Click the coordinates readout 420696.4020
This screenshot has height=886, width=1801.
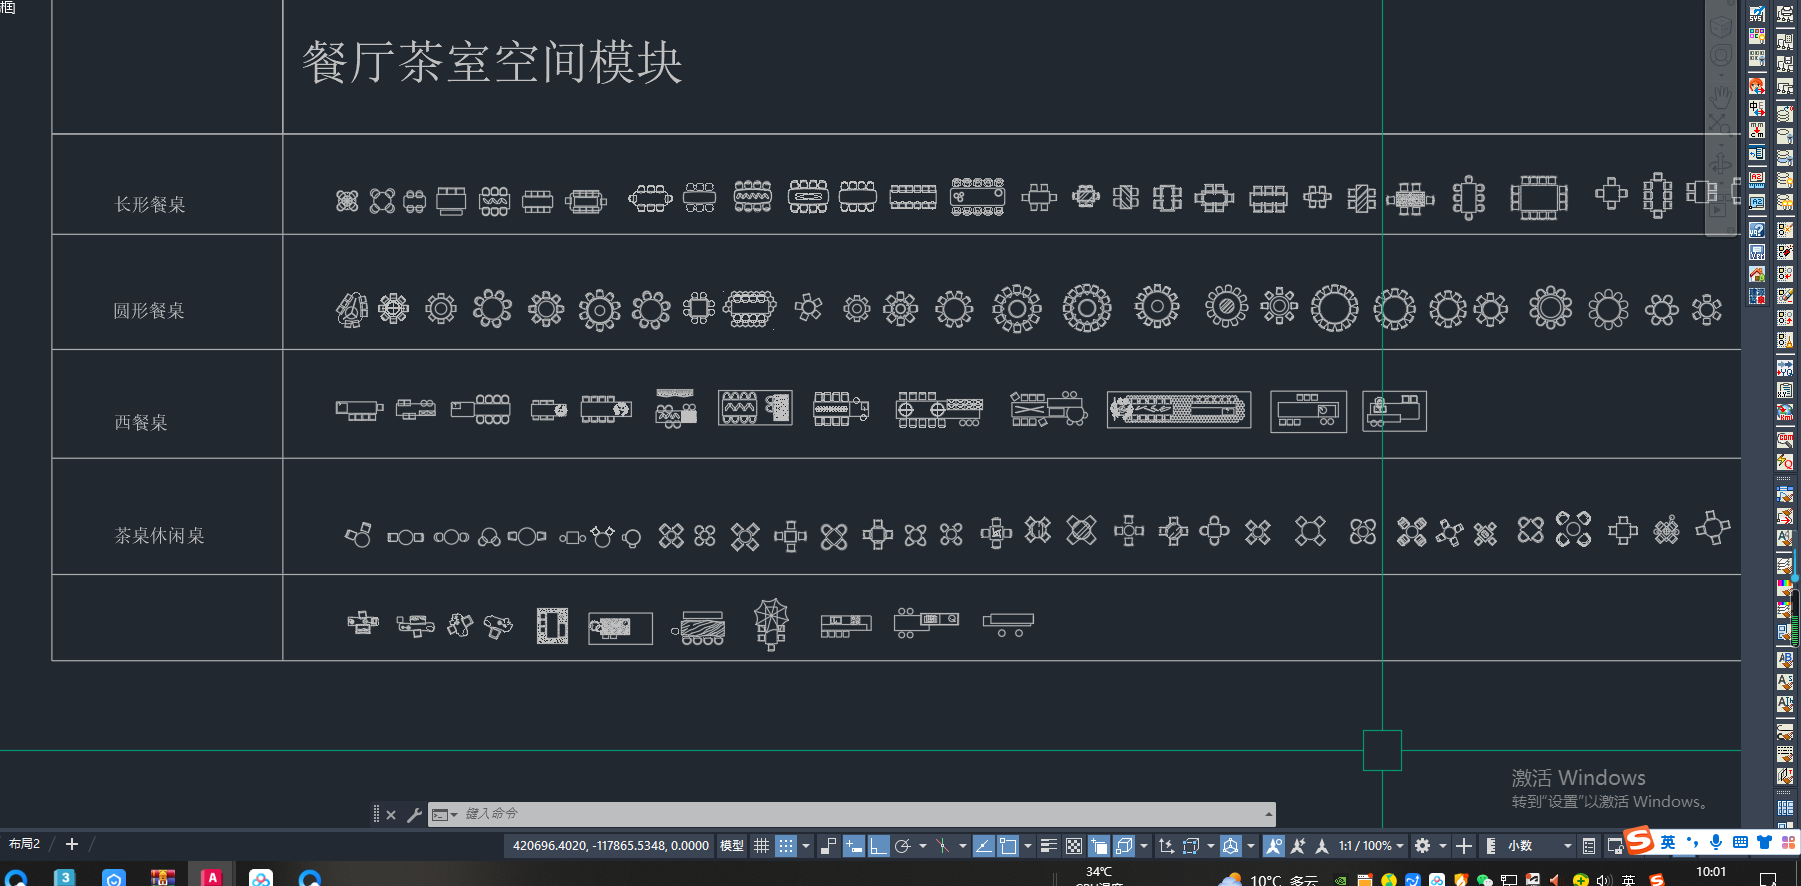click(610, 846)
